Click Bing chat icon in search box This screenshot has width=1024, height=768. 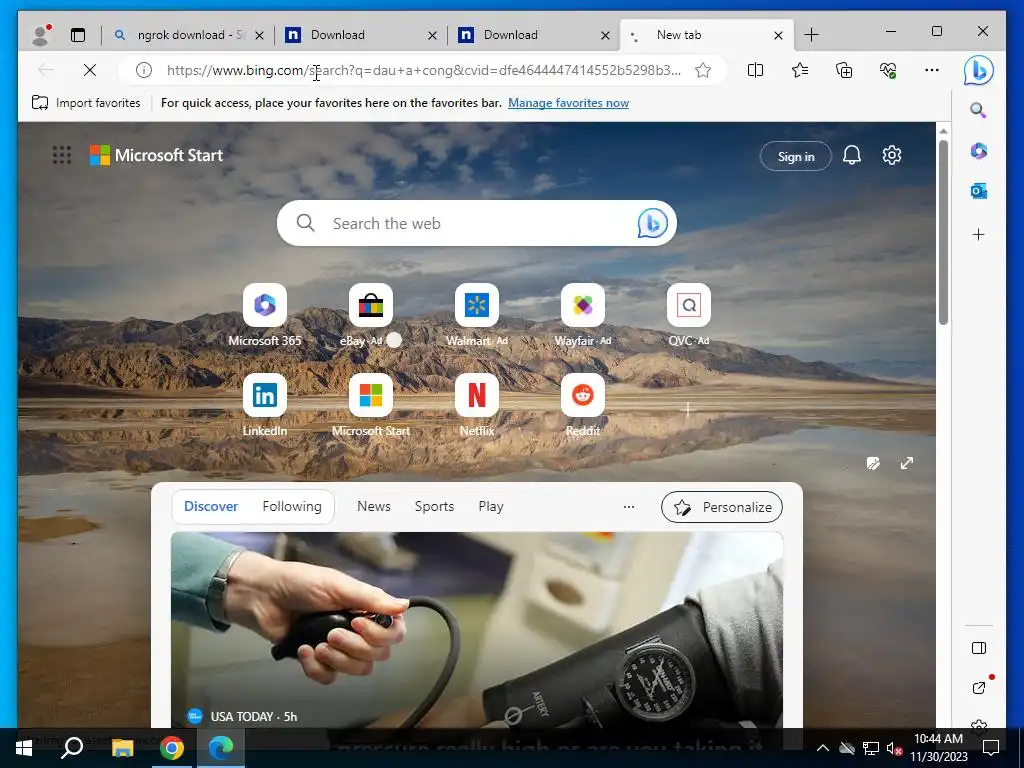(652, 223)
